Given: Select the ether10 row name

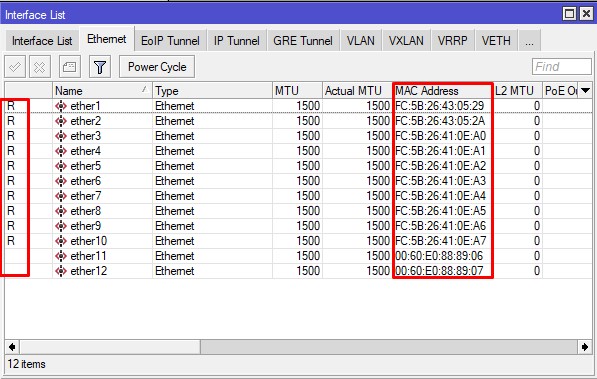Looking at the screenshot, I should click(x=88, y=241).
